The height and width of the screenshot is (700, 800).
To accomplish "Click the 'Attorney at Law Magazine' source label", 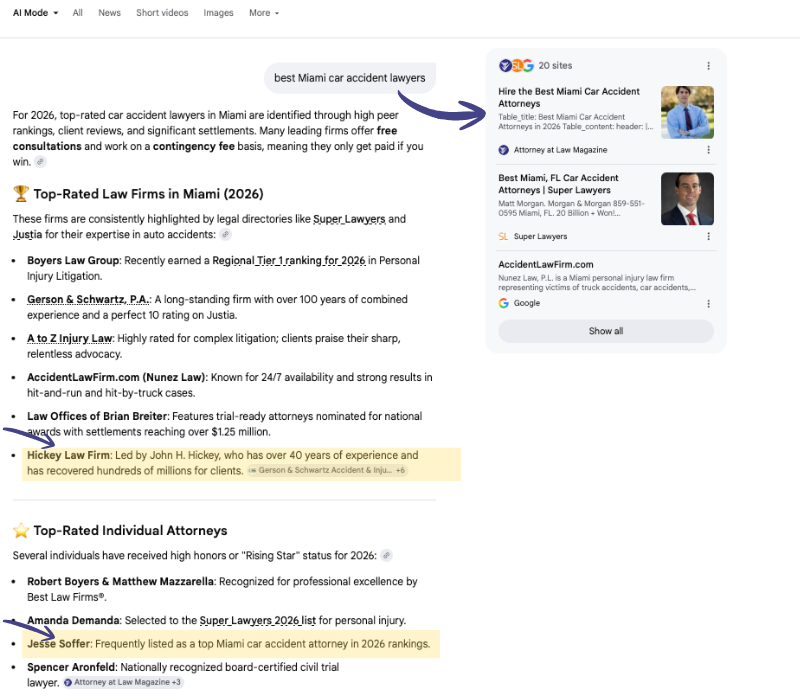I will 560,150.
